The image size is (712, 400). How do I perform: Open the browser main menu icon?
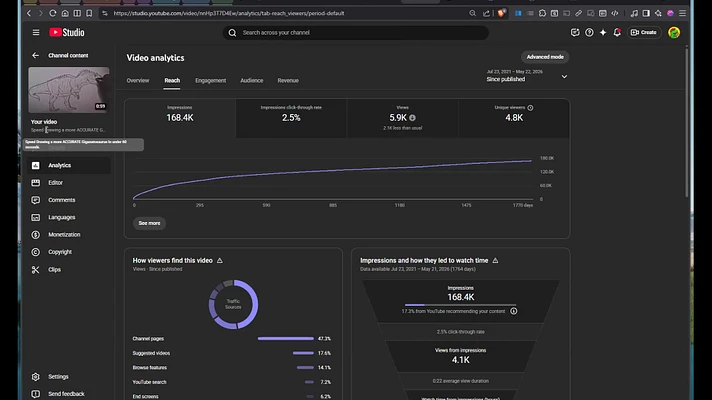[682, 14]
